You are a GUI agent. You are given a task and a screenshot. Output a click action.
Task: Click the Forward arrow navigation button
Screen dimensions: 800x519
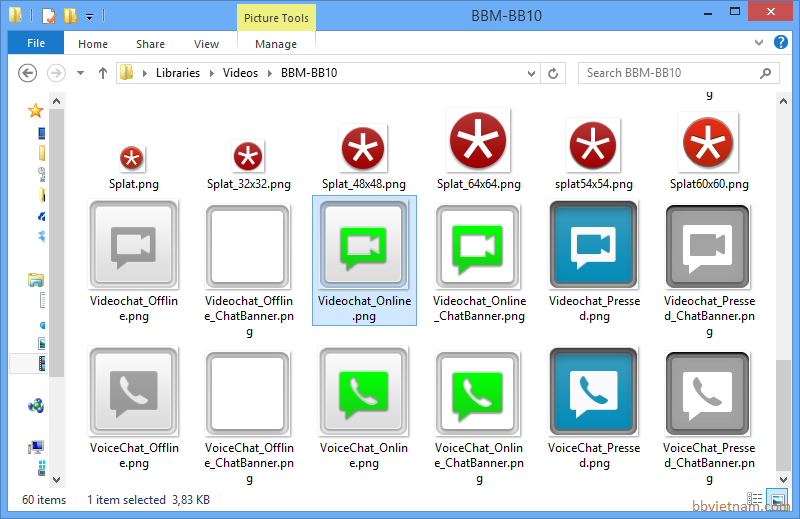56,73
